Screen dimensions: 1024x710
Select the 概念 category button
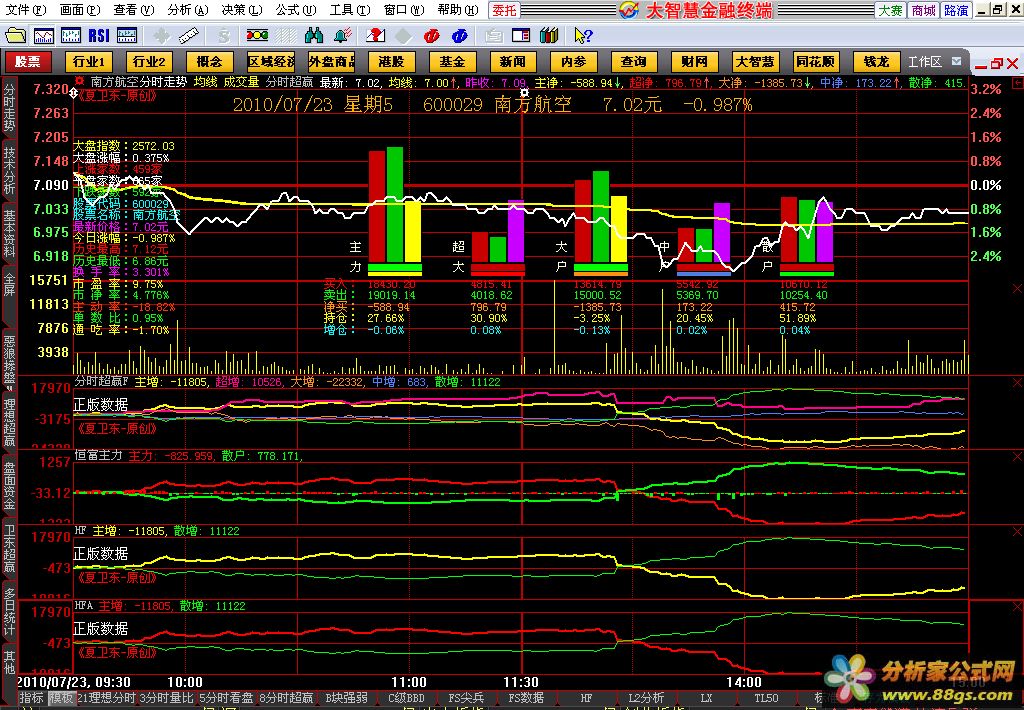209,62
